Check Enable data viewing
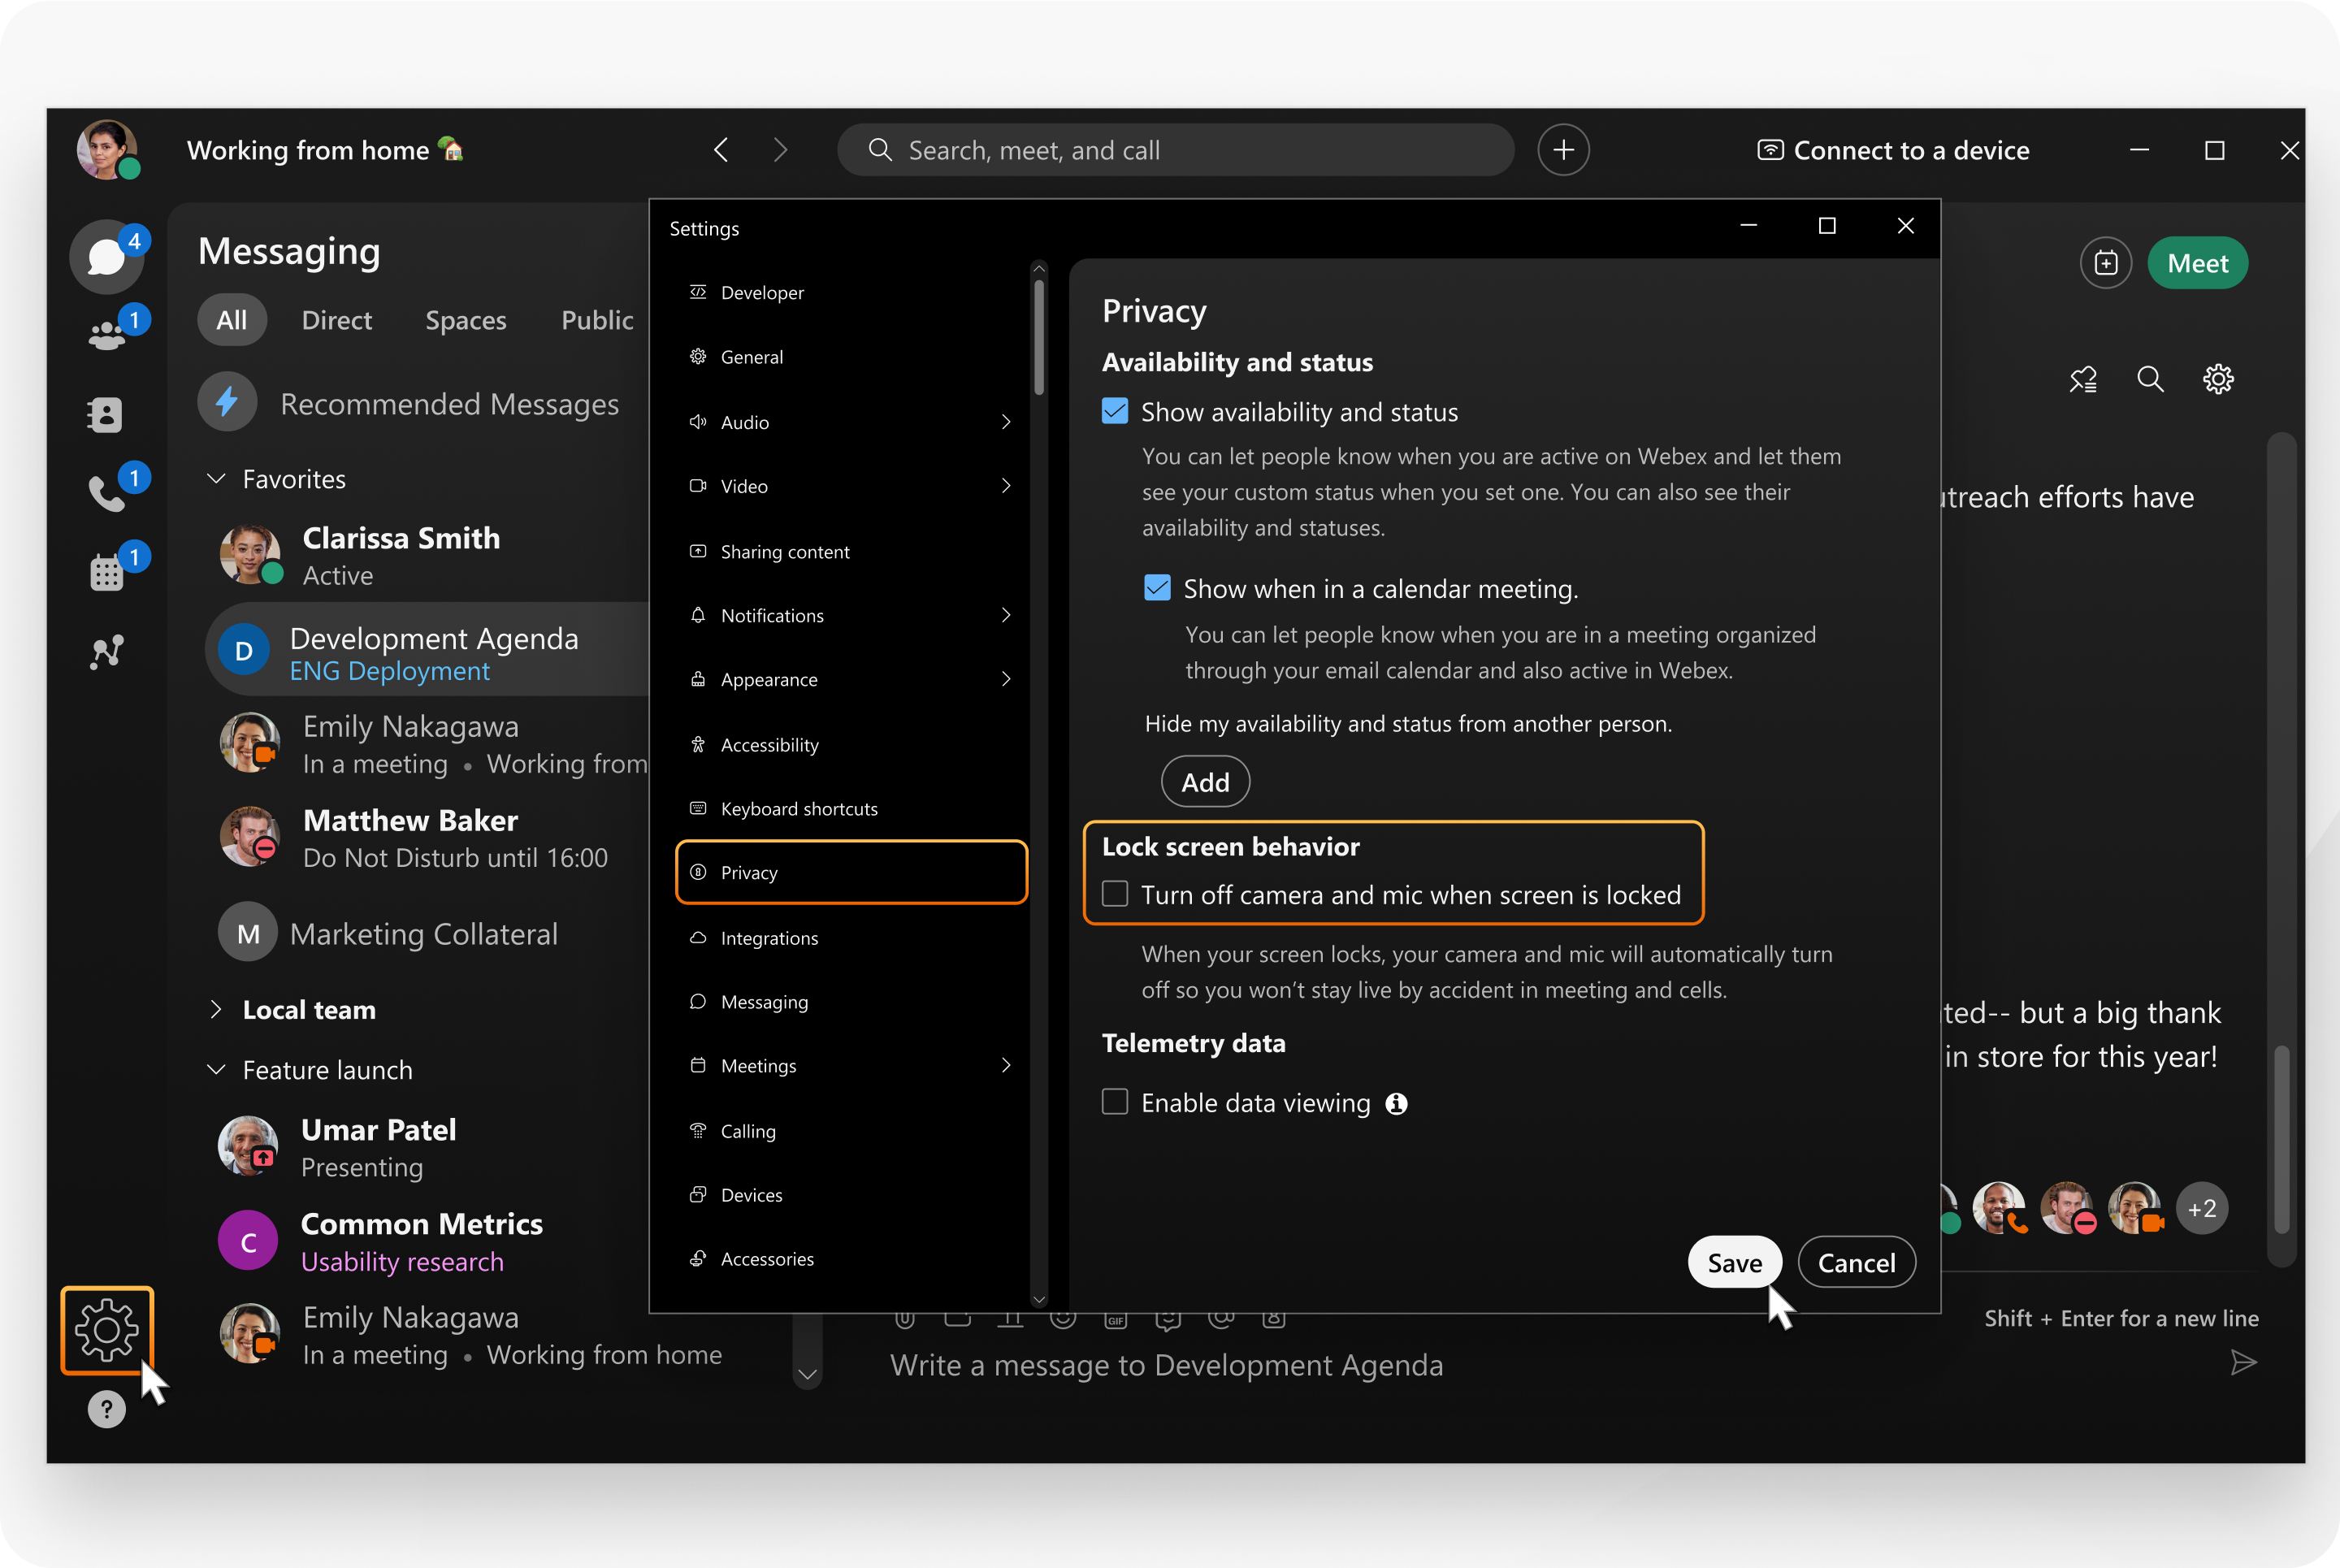The image size is (2340, 1568). (x=1115, y=1102)
